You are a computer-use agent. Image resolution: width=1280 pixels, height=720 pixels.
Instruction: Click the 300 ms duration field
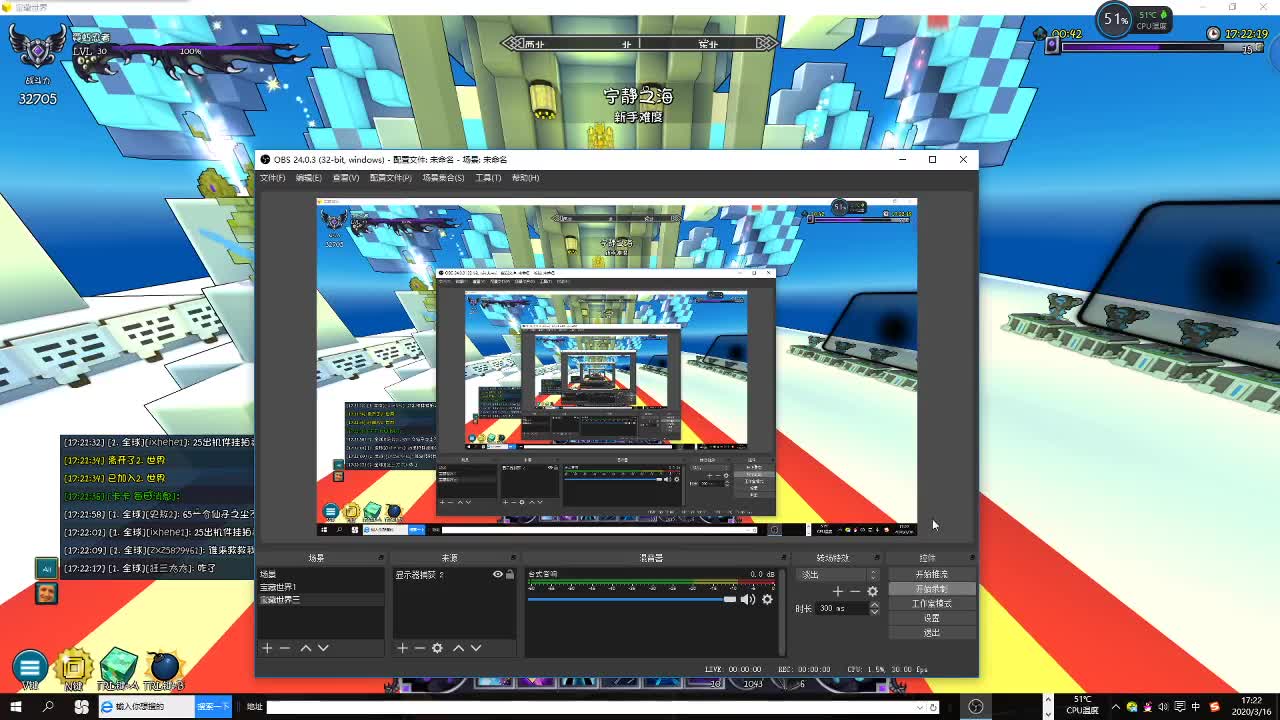pyautogui.click(x=842, y=608)
